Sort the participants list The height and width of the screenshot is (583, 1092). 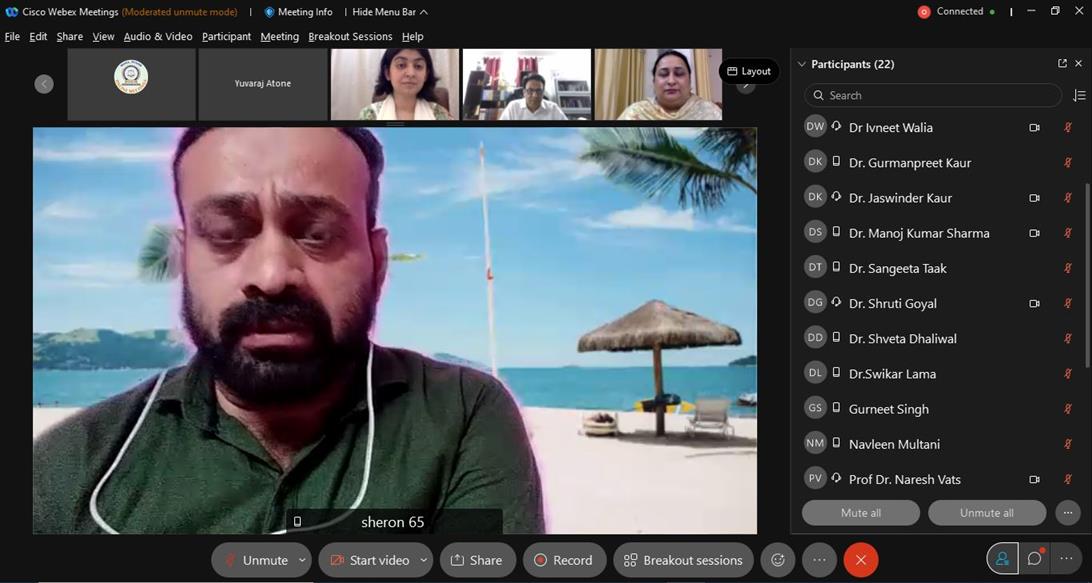[1078, 96]
